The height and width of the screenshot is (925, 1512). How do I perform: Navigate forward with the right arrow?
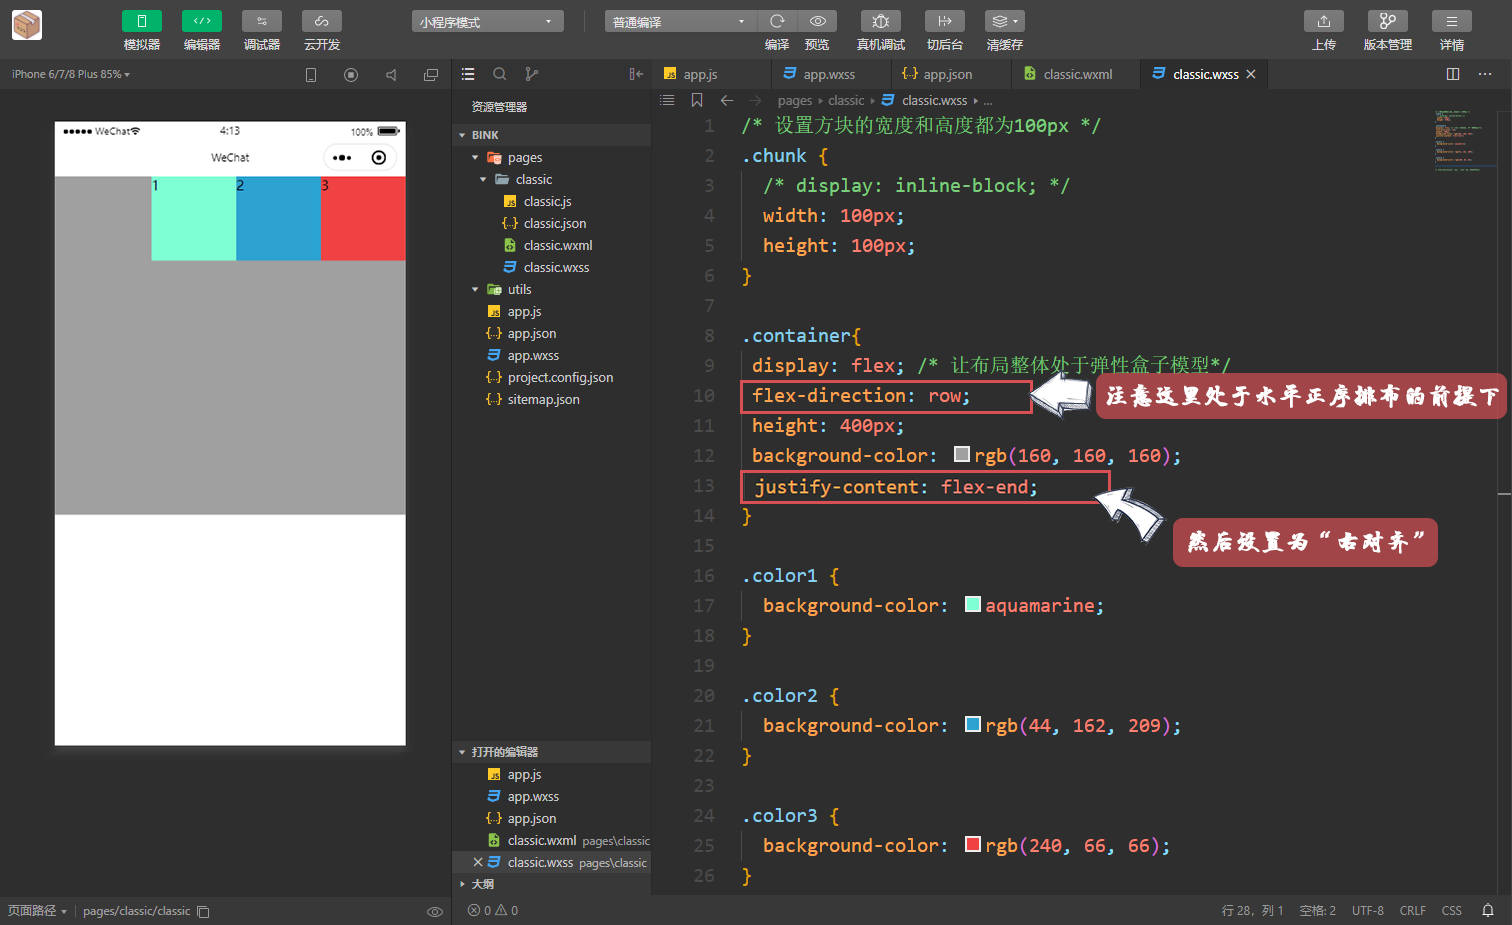pos(755,100)
